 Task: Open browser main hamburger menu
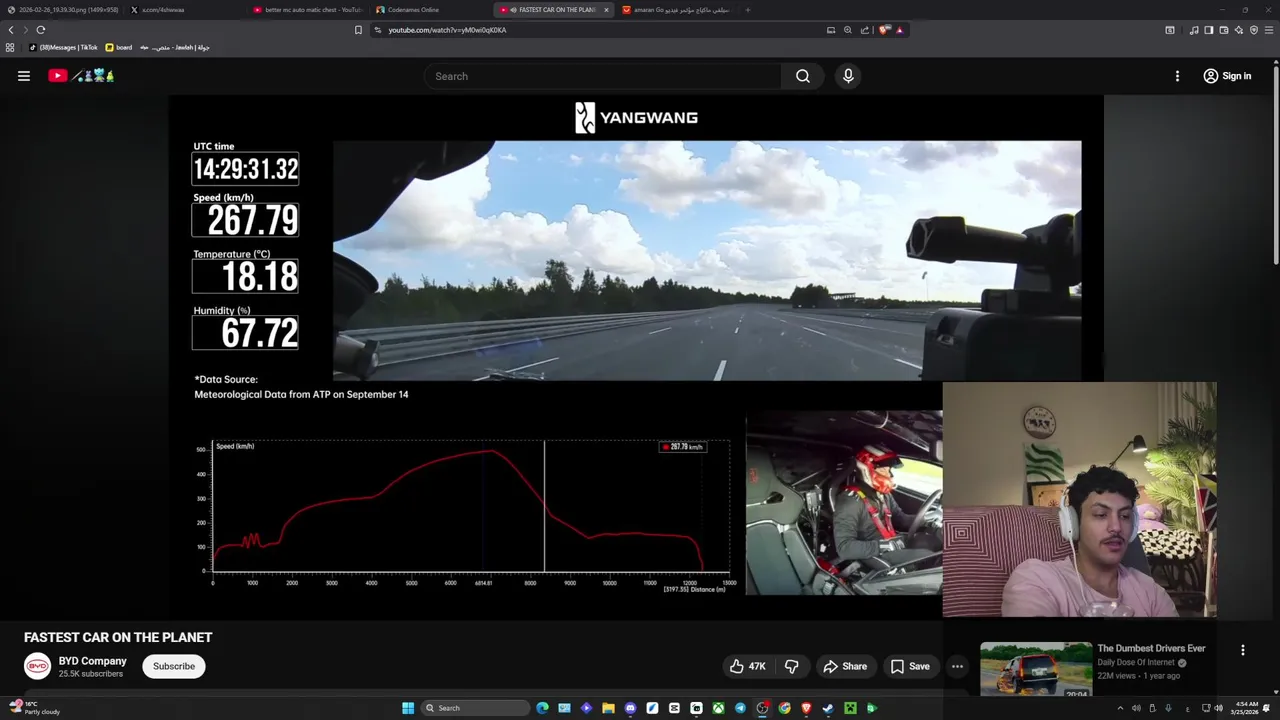1269,30
